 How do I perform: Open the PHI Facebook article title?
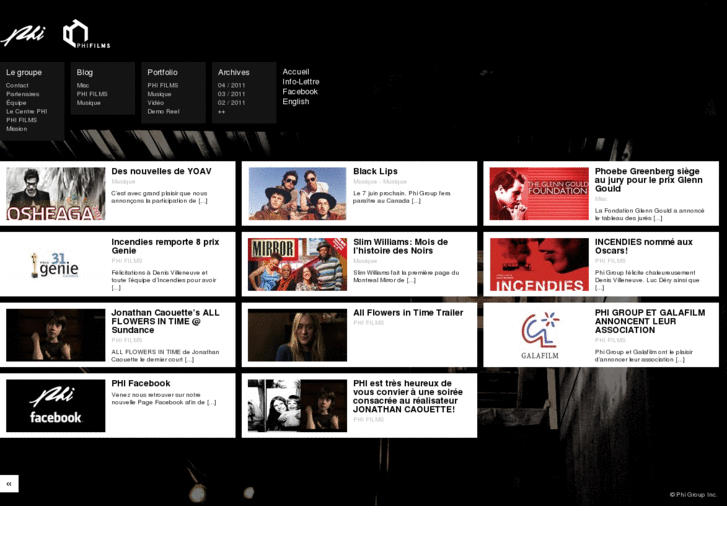click(x=140, y=383)
